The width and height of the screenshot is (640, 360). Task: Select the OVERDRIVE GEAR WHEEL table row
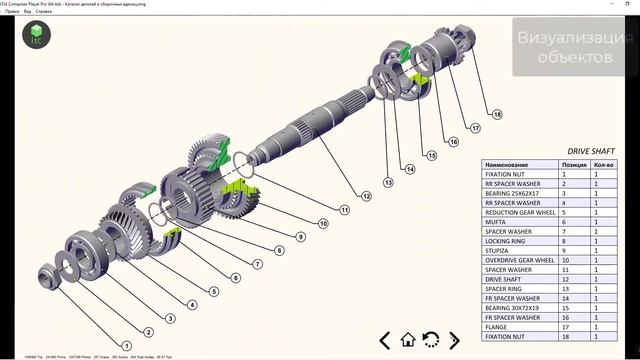[549, 260]
